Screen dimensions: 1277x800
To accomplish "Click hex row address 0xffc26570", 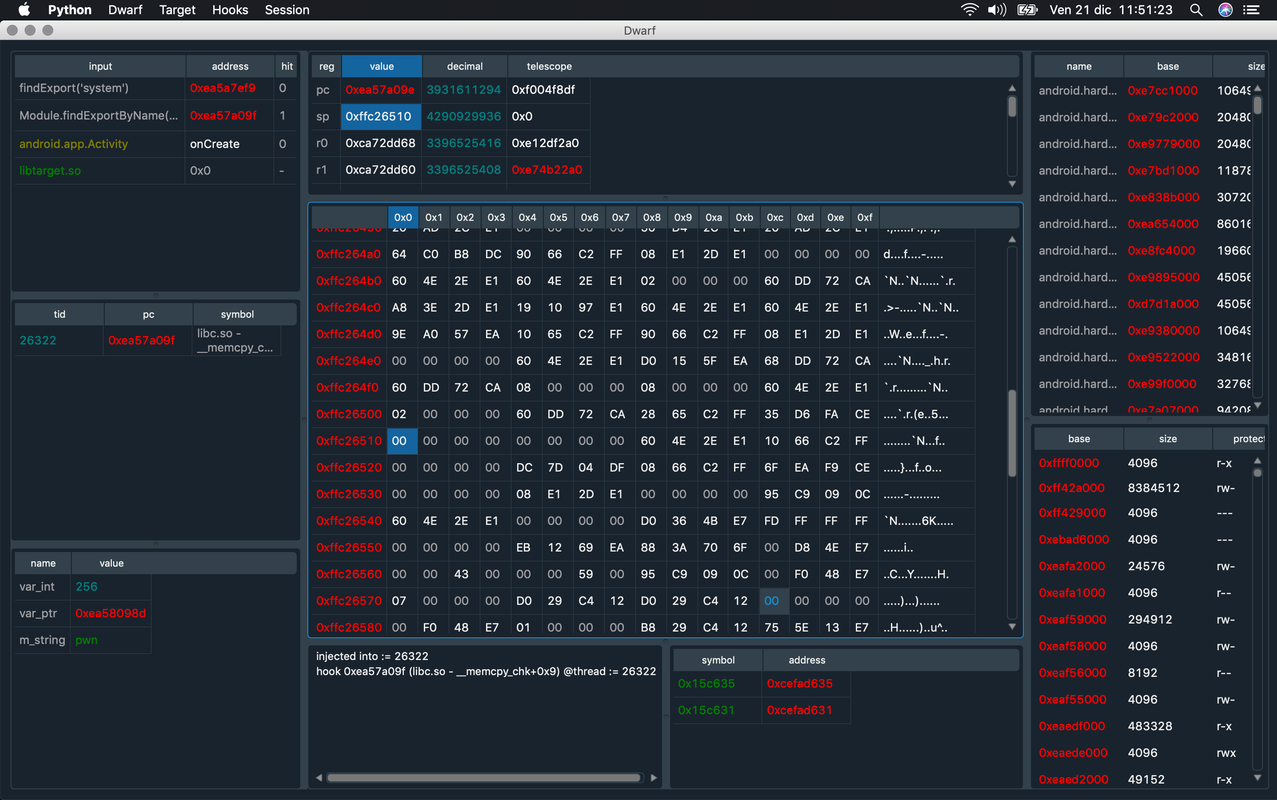I will click(x=349, y=601).
